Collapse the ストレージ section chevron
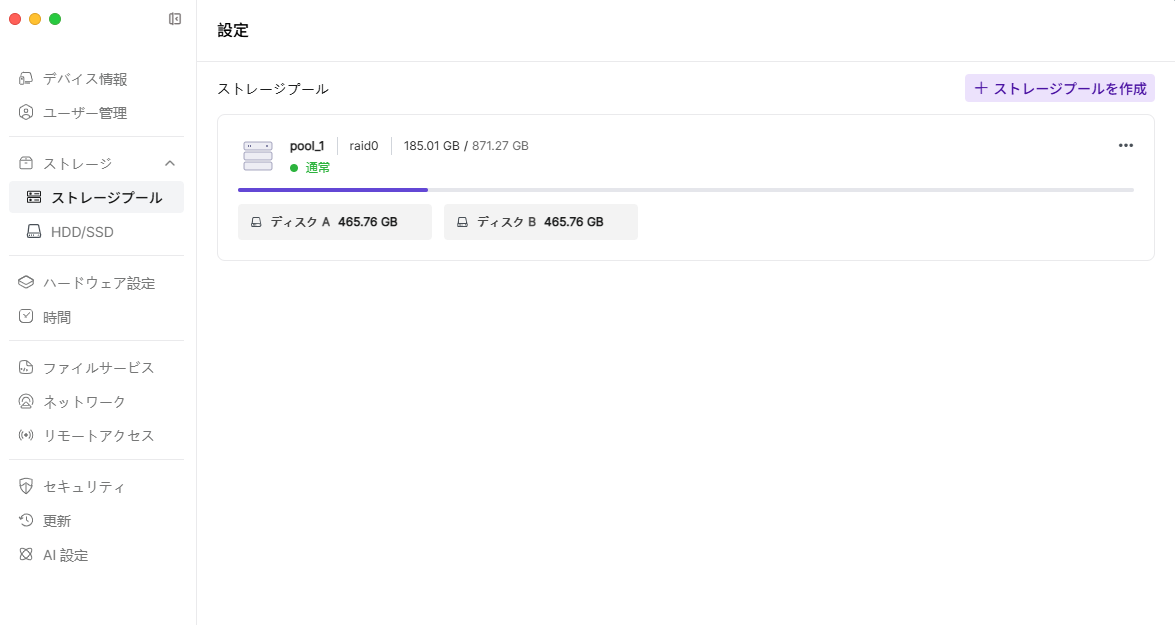Image resolution: width=1175 pixels, height=625 pixels. pos(170,163)
